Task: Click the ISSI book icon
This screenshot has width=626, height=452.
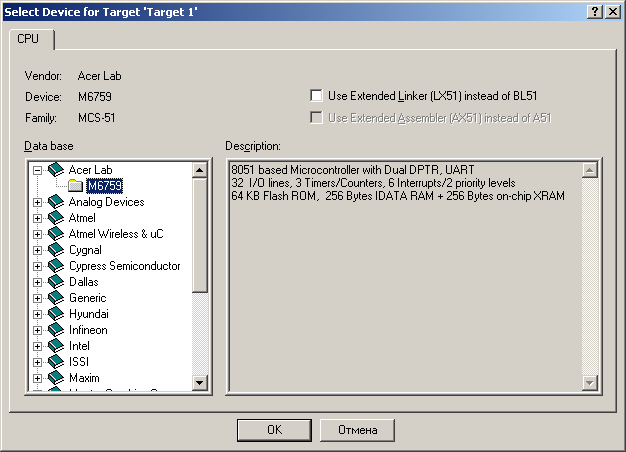Action: click(56, 361)
